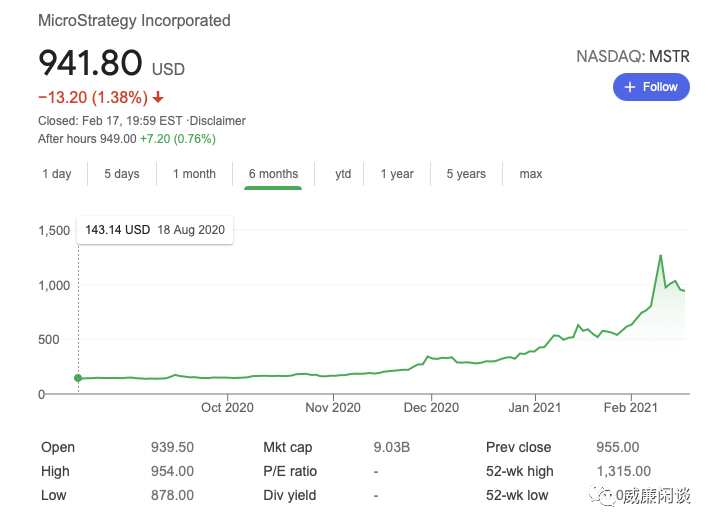Open the Disclaimer link
Screen dimensions: 713x527
point(217,121)
